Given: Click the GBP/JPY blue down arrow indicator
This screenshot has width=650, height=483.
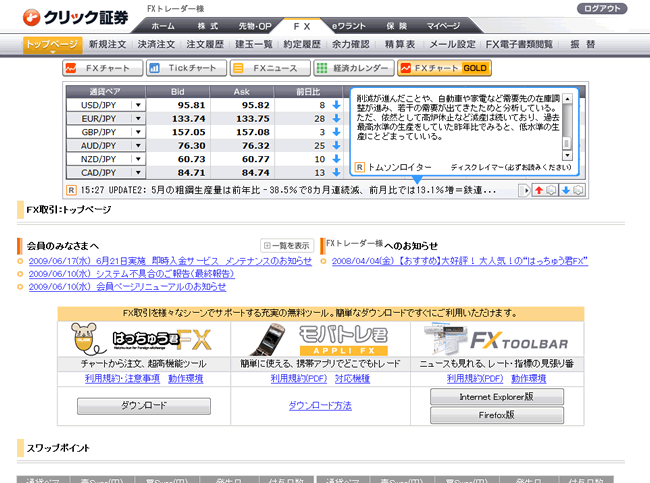Looking at the screenshot, I should (x=336, y=132).
